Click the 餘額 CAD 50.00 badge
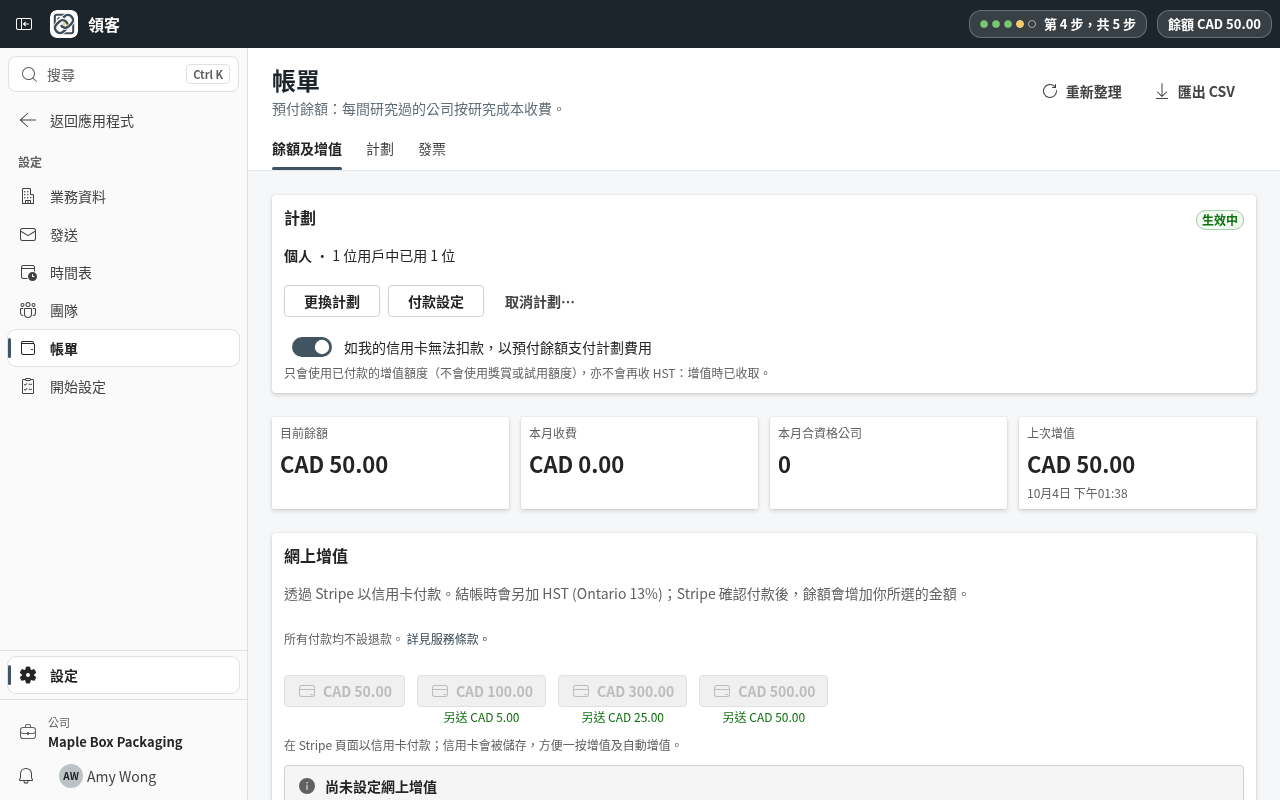Image resolution: width=1280 pixels, height=800 pixels. pos(1214,24)
